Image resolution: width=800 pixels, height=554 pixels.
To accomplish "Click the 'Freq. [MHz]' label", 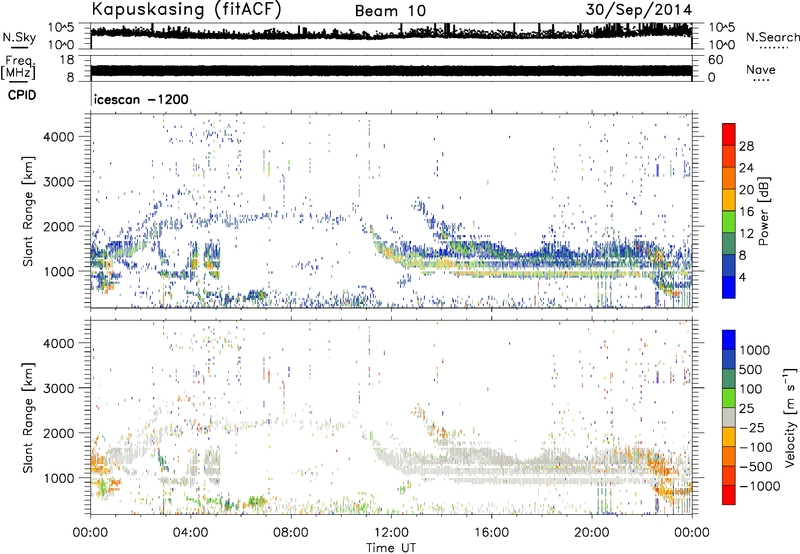I will pyautogui.click(x=18, y=67).
